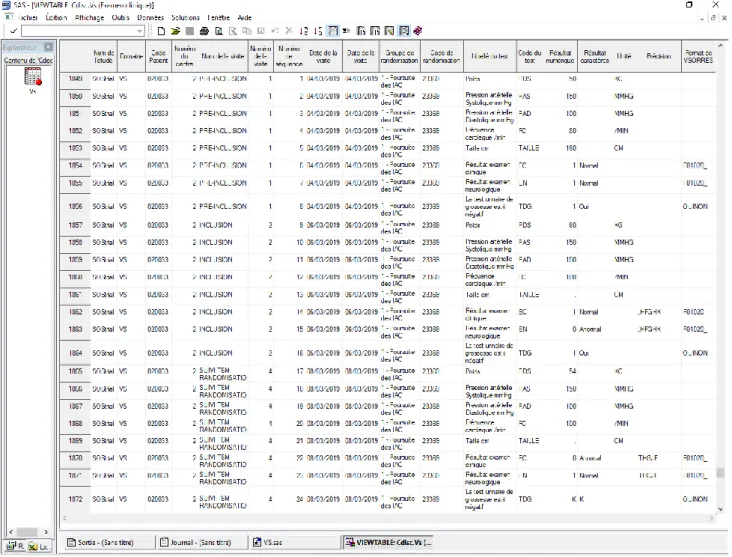Click the vertical scrollbar thumb
Screen dimensions: 732x557
tap(720, 473)
